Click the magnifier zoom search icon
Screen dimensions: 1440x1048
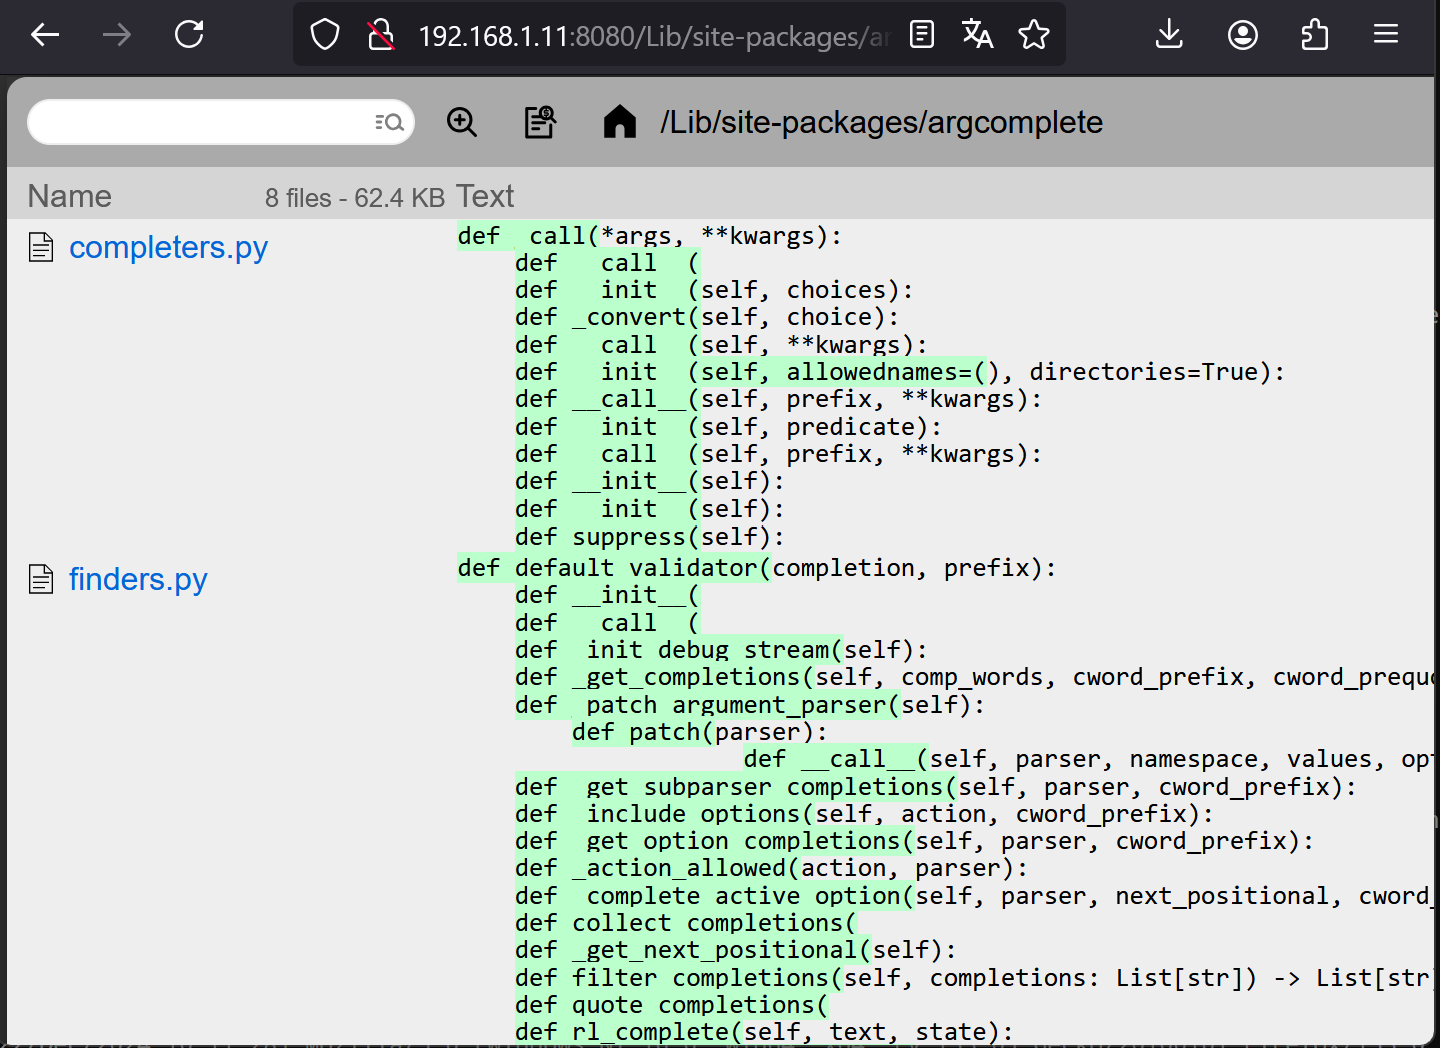pos(462,122)
